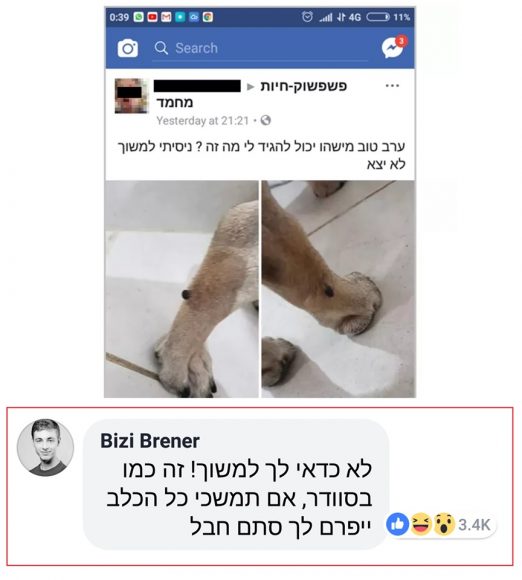This screenshot has height=580, width=522.
Task: Open the Facebook camera icon
Action: [128, 48]
